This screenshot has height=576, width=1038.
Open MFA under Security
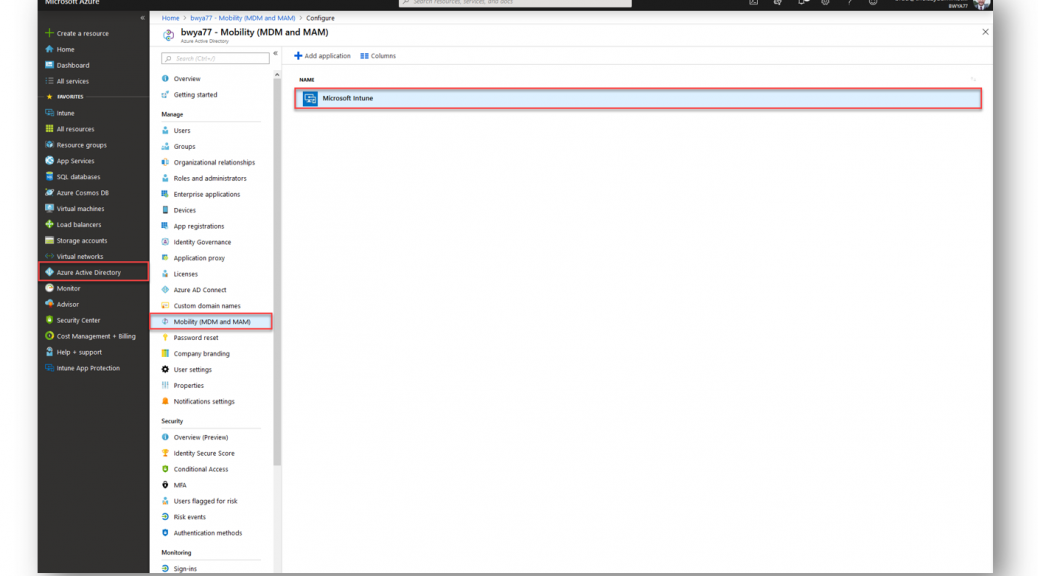point(180,485)
